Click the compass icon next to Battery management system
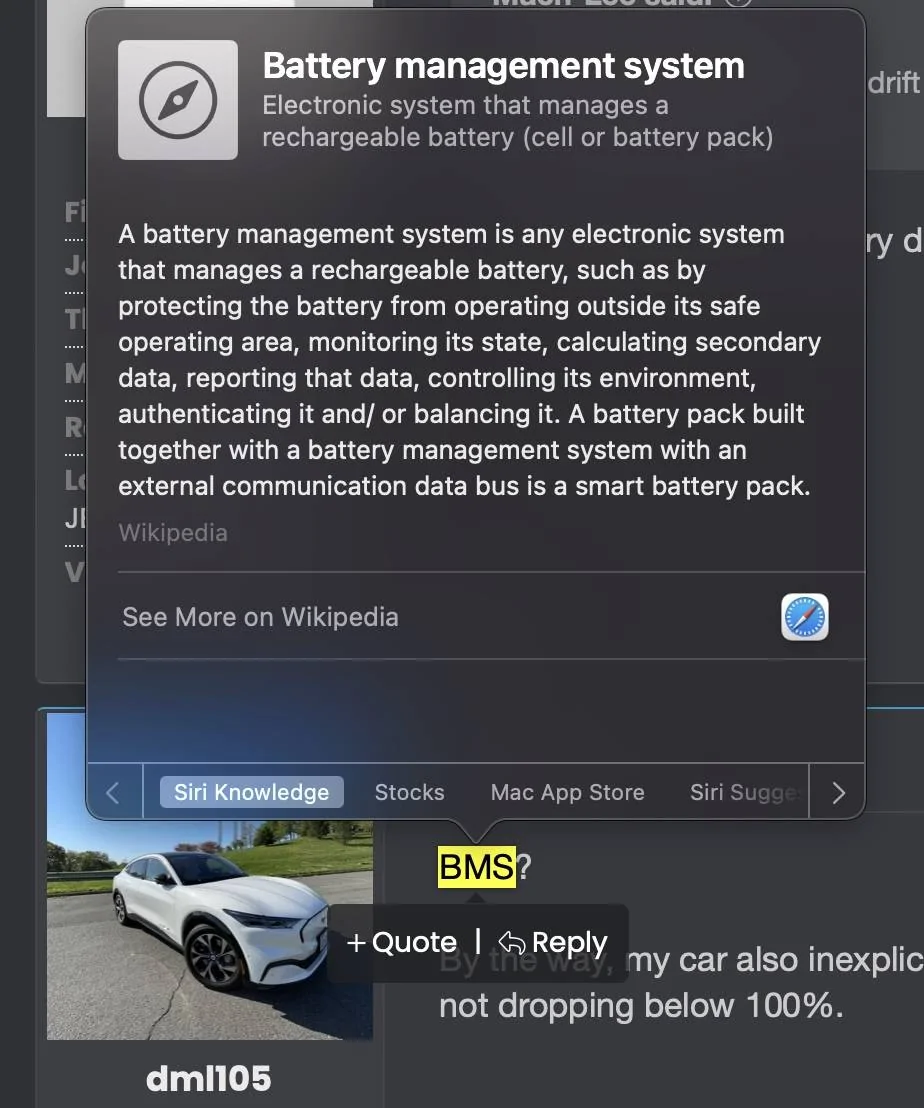This screenshot has height=1108, width=924. [x=178, y=100]
